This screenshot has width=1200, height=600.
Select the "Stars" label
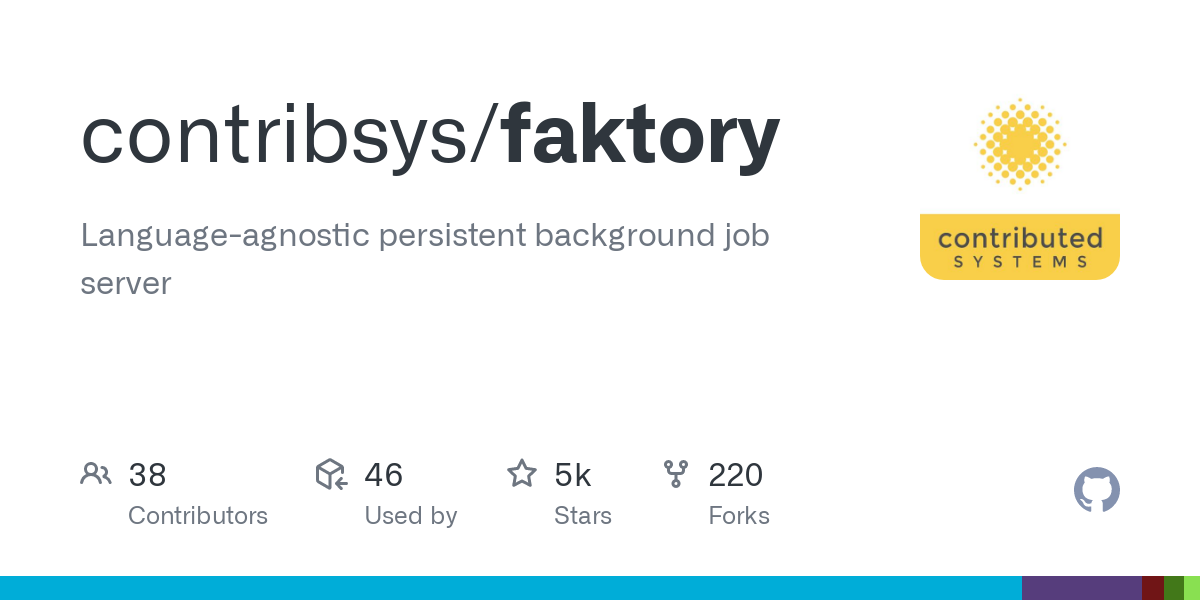(583, 516)
